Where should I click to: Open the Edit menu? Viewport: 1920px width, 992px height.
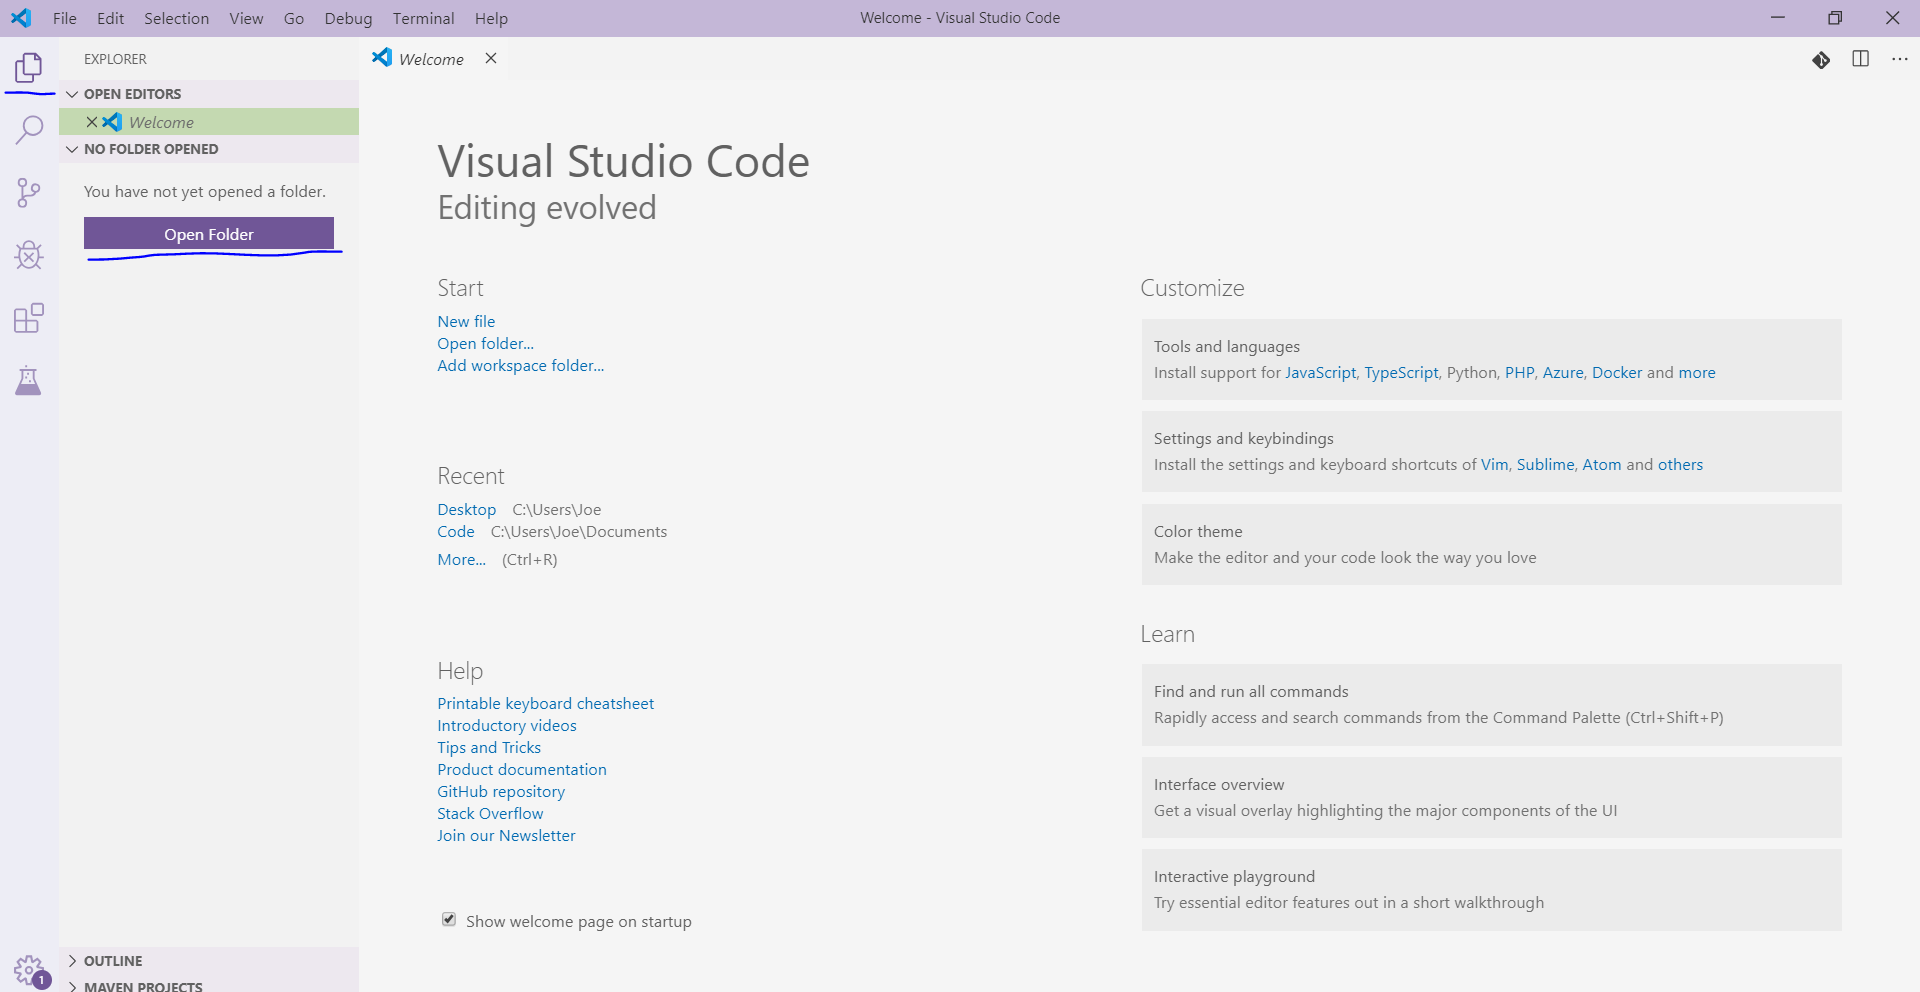111,18
